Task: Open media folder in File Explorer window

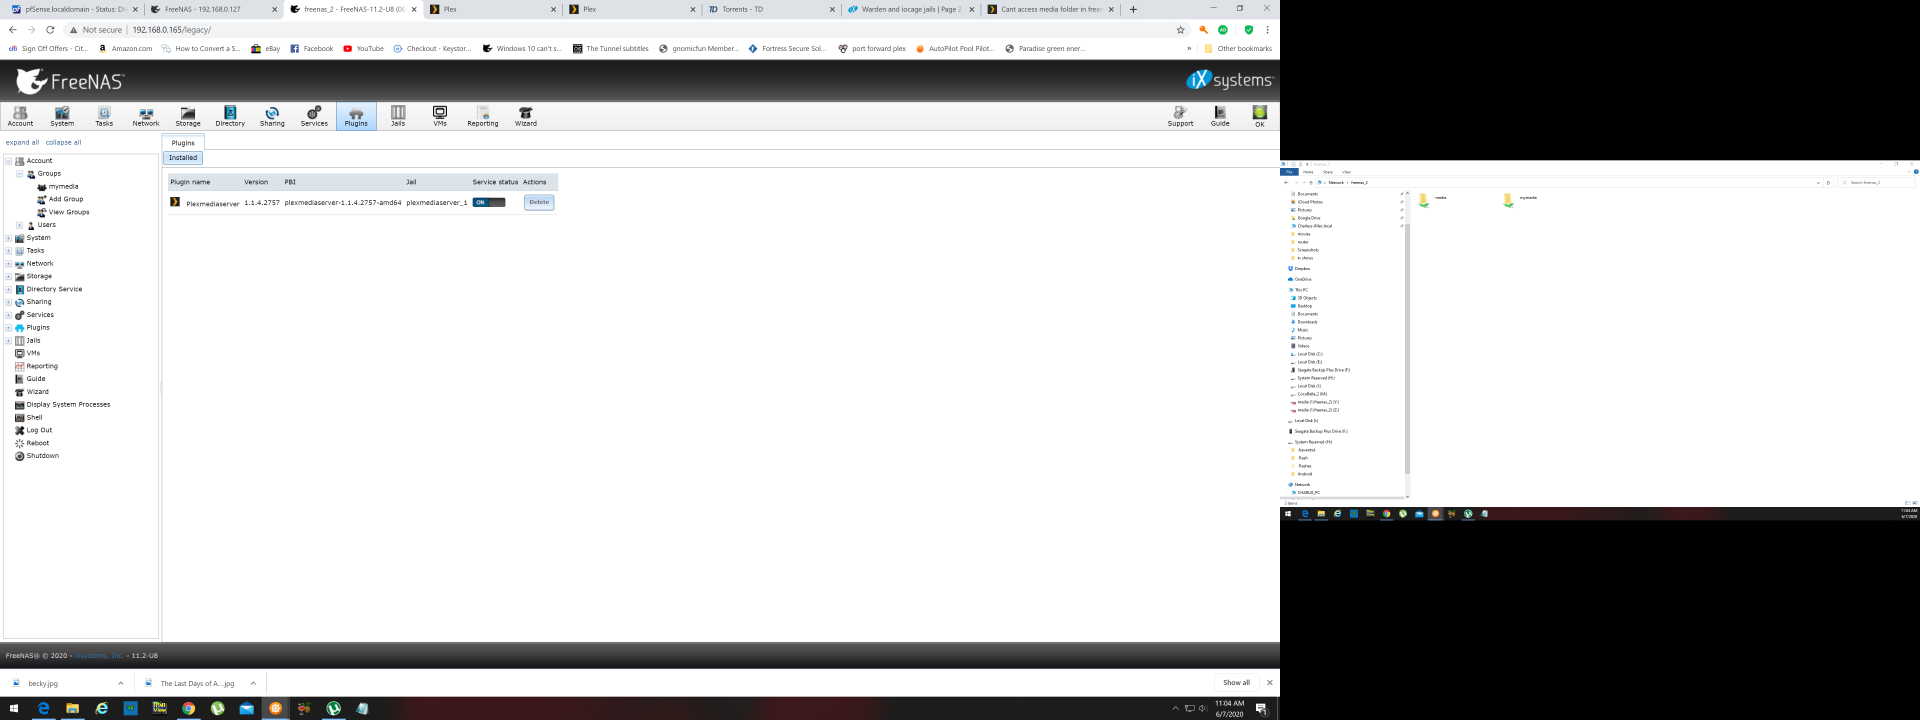Action: pos(1432,199)
